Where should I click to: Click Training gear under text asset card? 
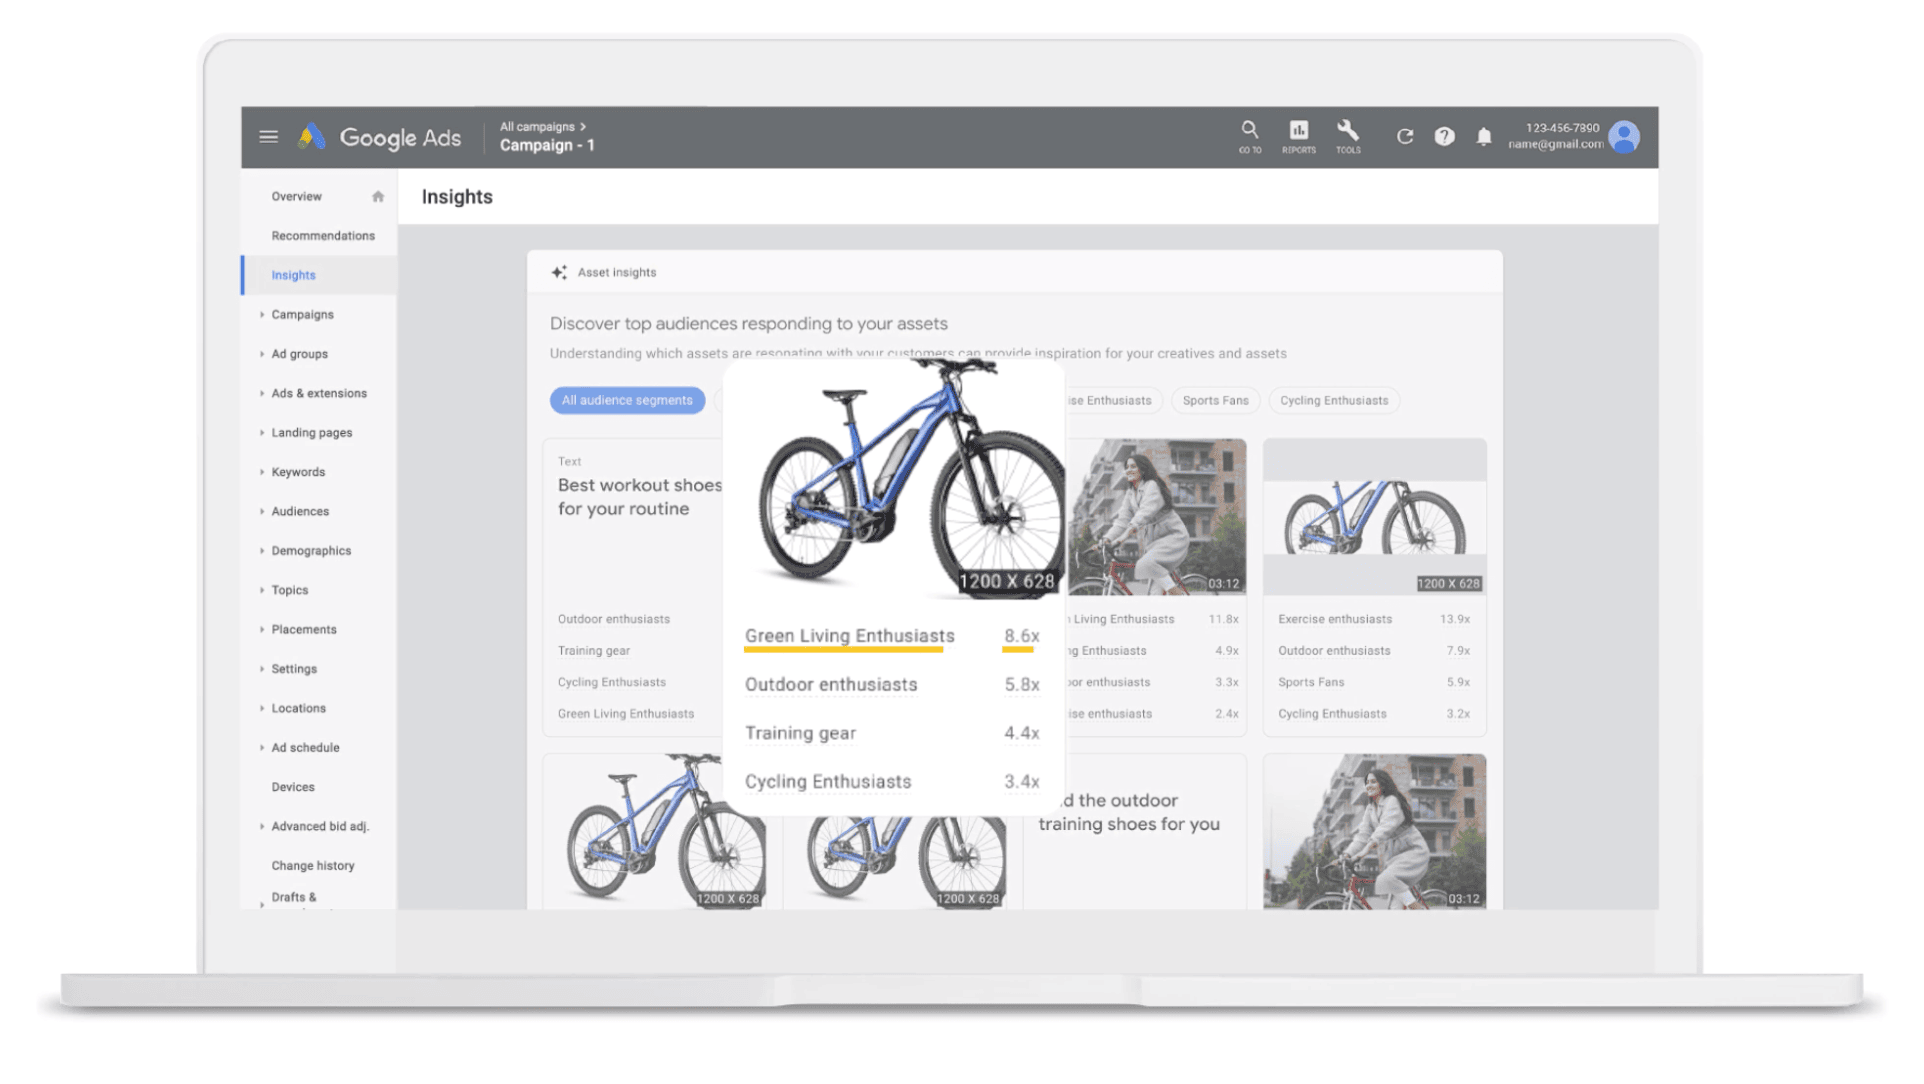[594, 651]
